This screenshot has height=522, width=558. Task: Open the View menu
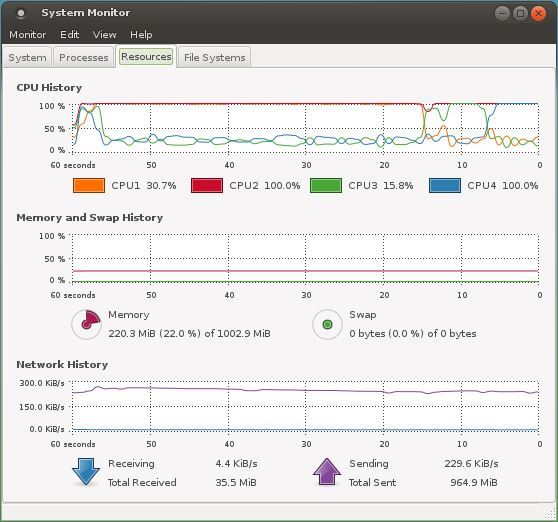104,35
